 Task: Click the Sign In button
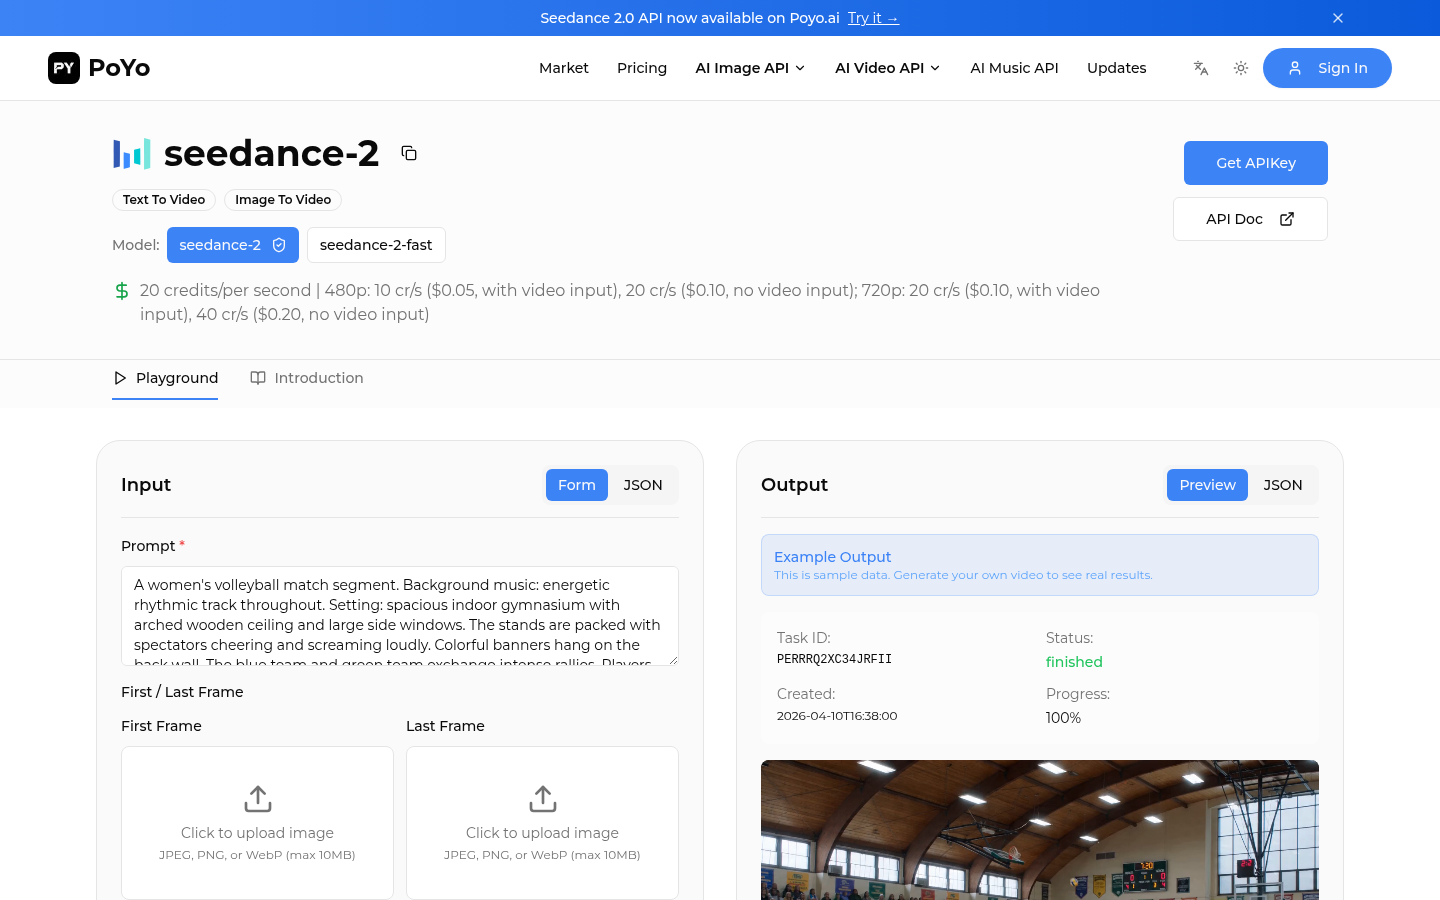(1327, 68)
